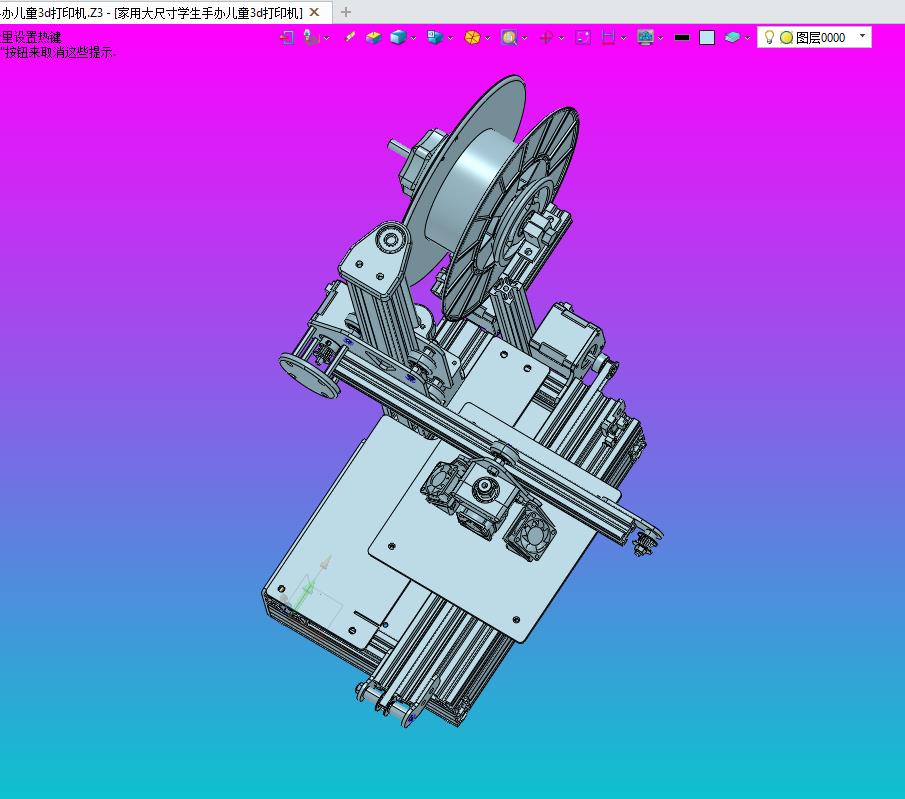Open the orange sphere icon's dropdown arrow
The width and height of the screenshot is (905, 799).
click(488, 38)
